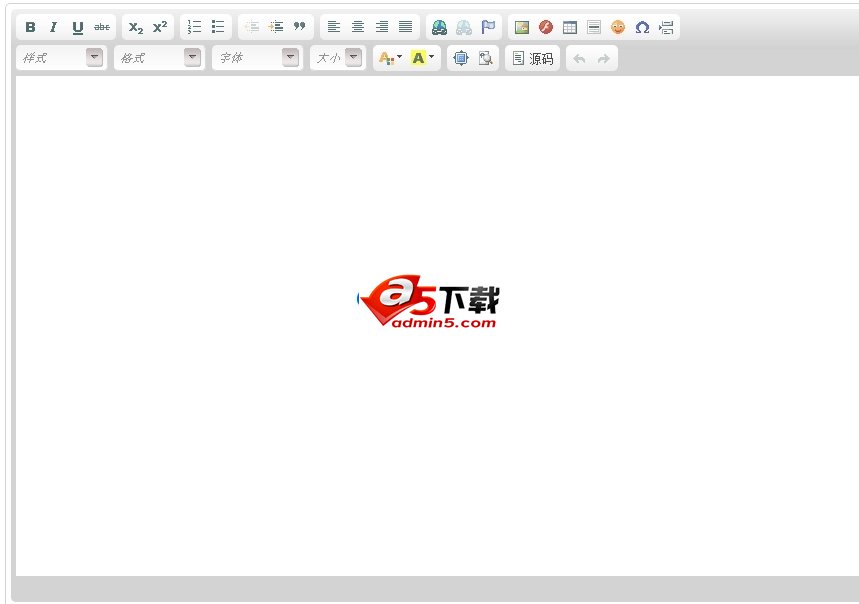Open background color picker
This screenshot has height=604, width=859.
click(x=422, y=58)
